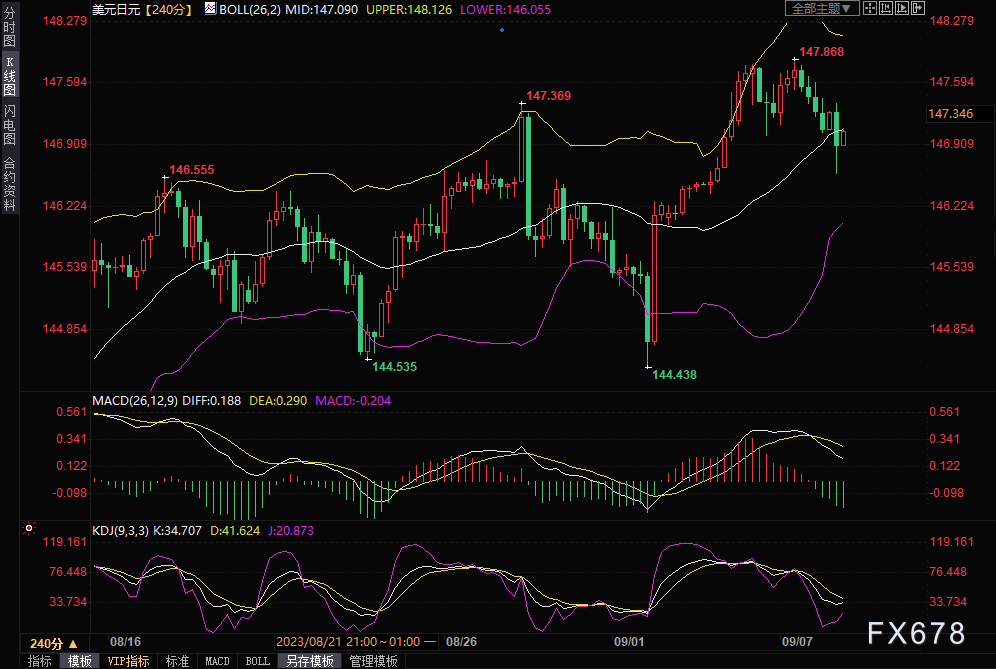Click the KDJ(9,3,3) K:34.707 label
The image size is (996, 669).
147,530
